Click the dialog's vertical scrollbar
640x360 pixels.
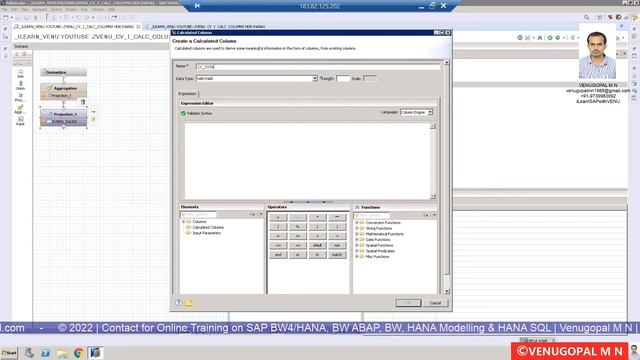[x=447, y=176]
